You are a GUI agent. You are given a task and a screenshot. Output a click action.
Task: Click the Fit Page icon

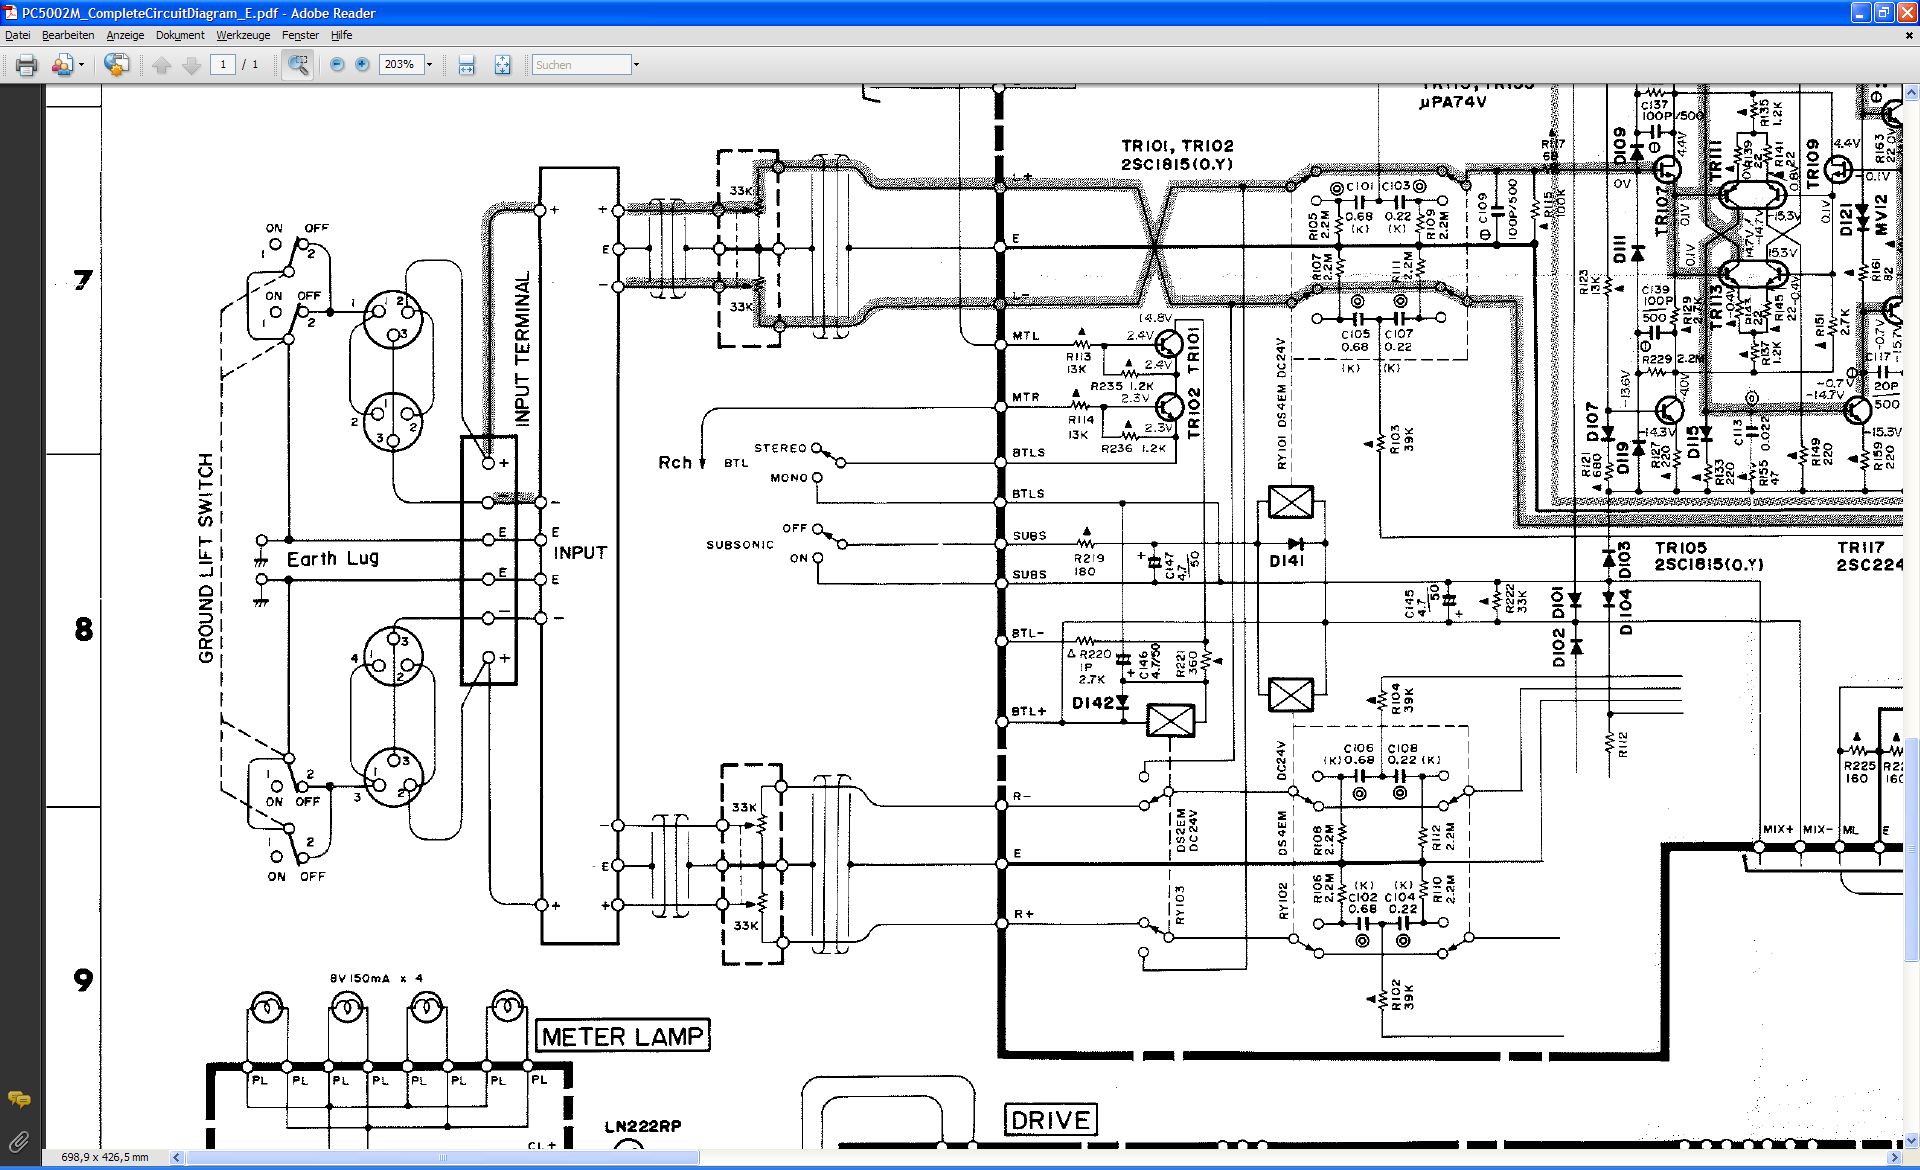(502, 65)
